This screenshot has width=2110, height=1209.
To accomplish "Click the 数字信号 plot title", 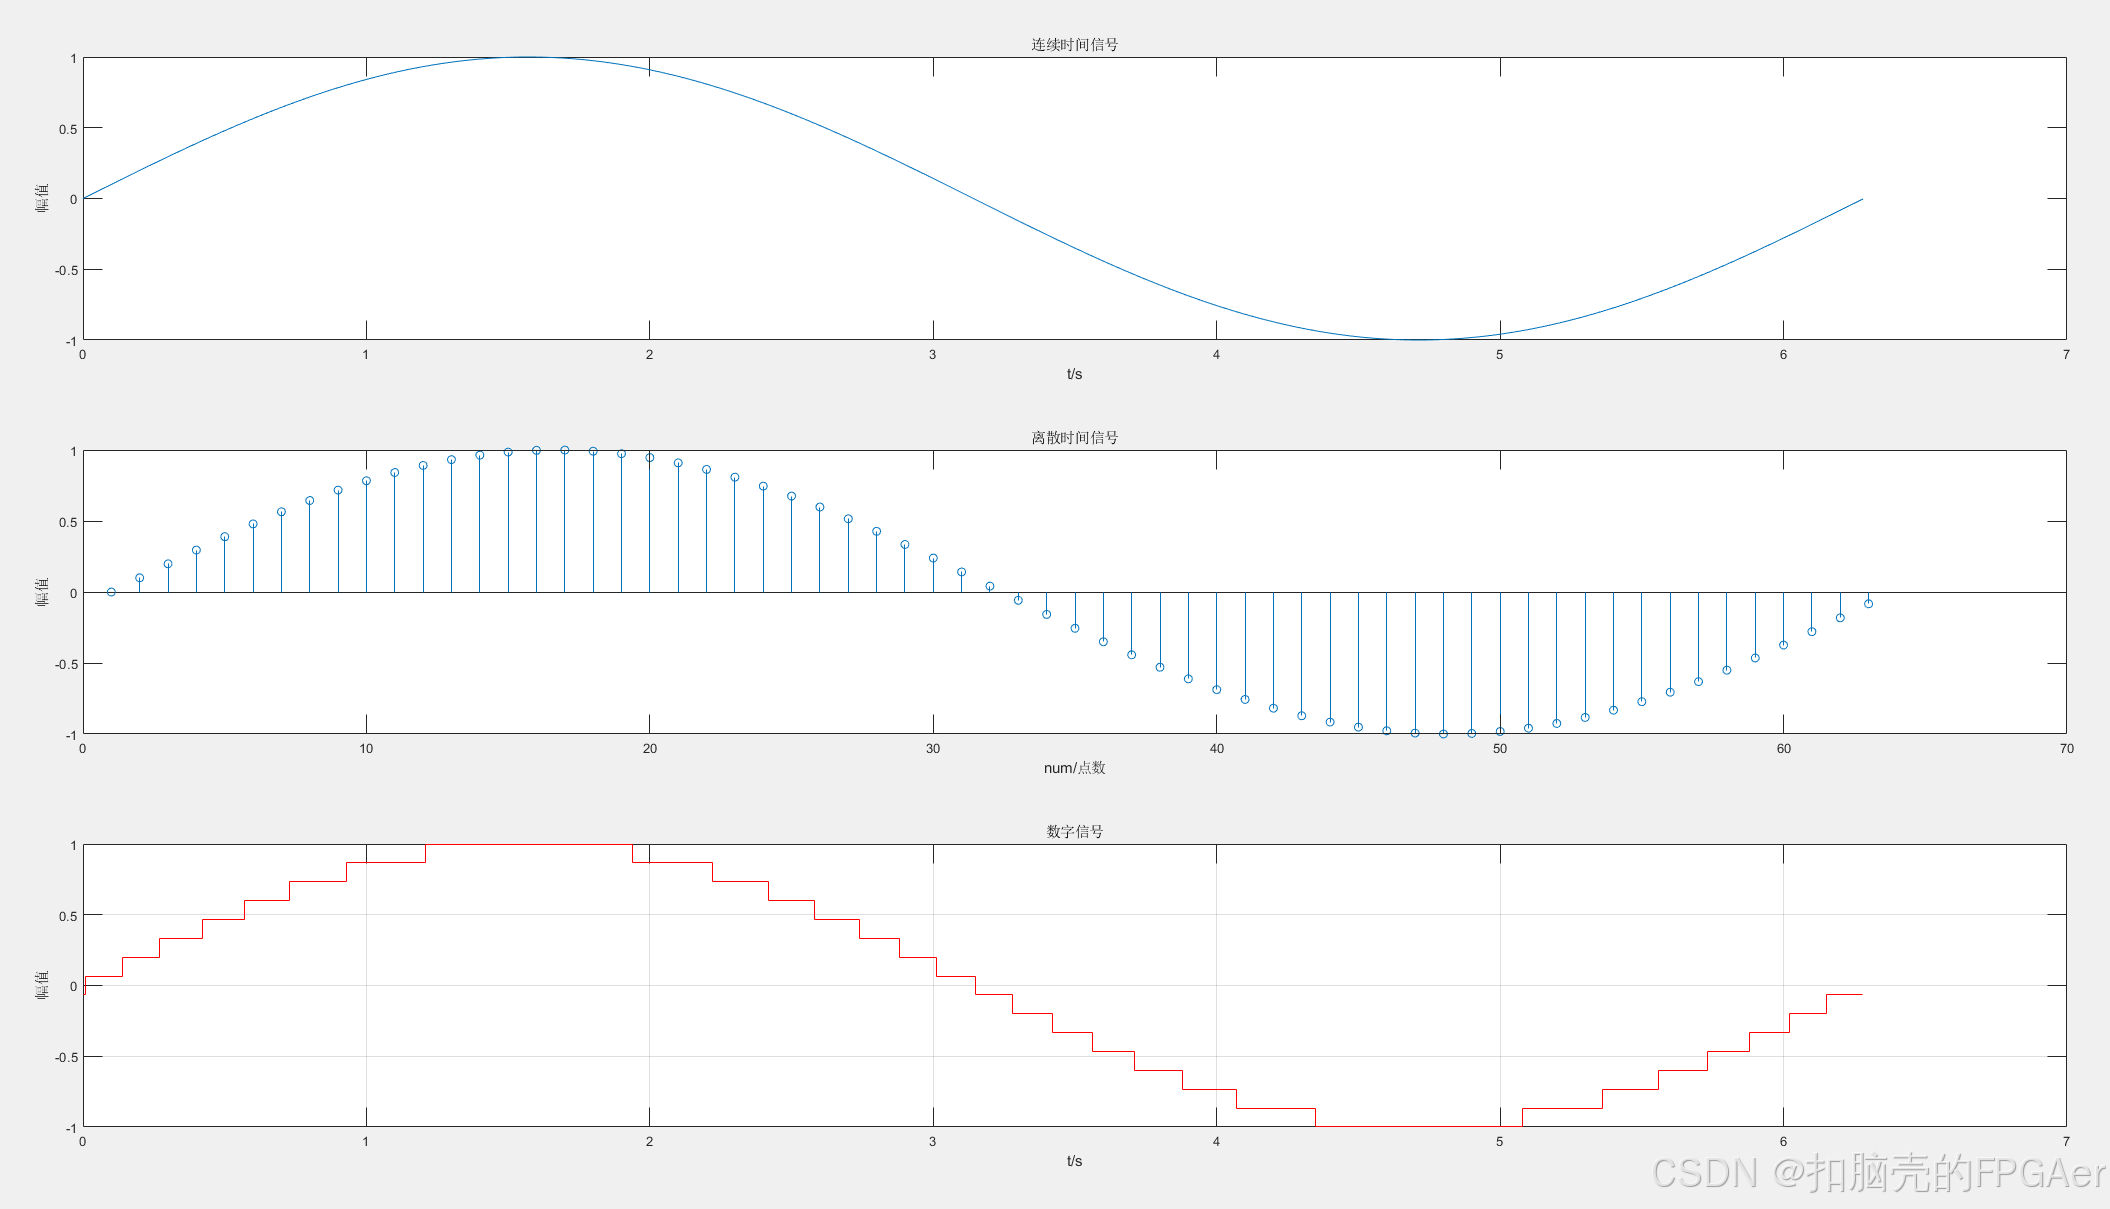I will coord(1074,831).
